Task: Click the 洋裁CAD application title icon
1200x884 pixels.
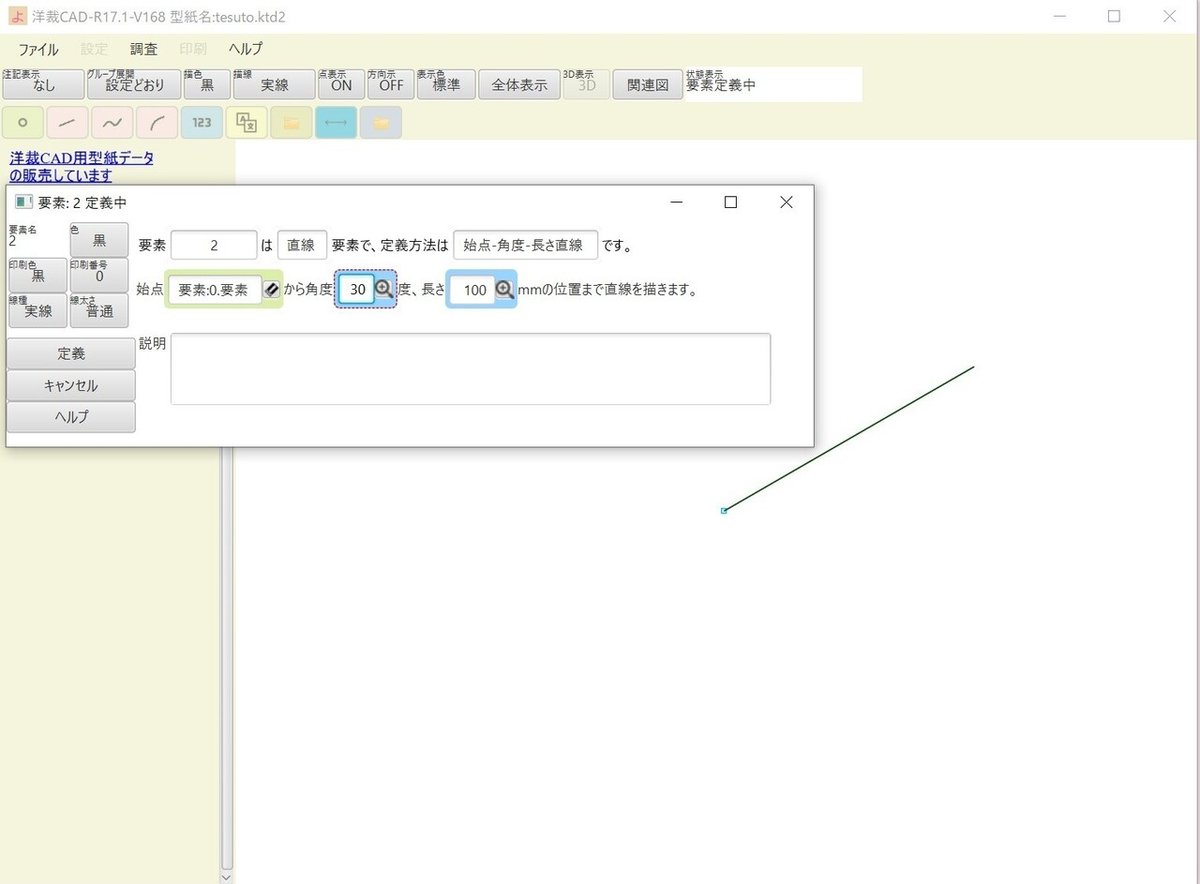Action: click(x=17, y=16)
